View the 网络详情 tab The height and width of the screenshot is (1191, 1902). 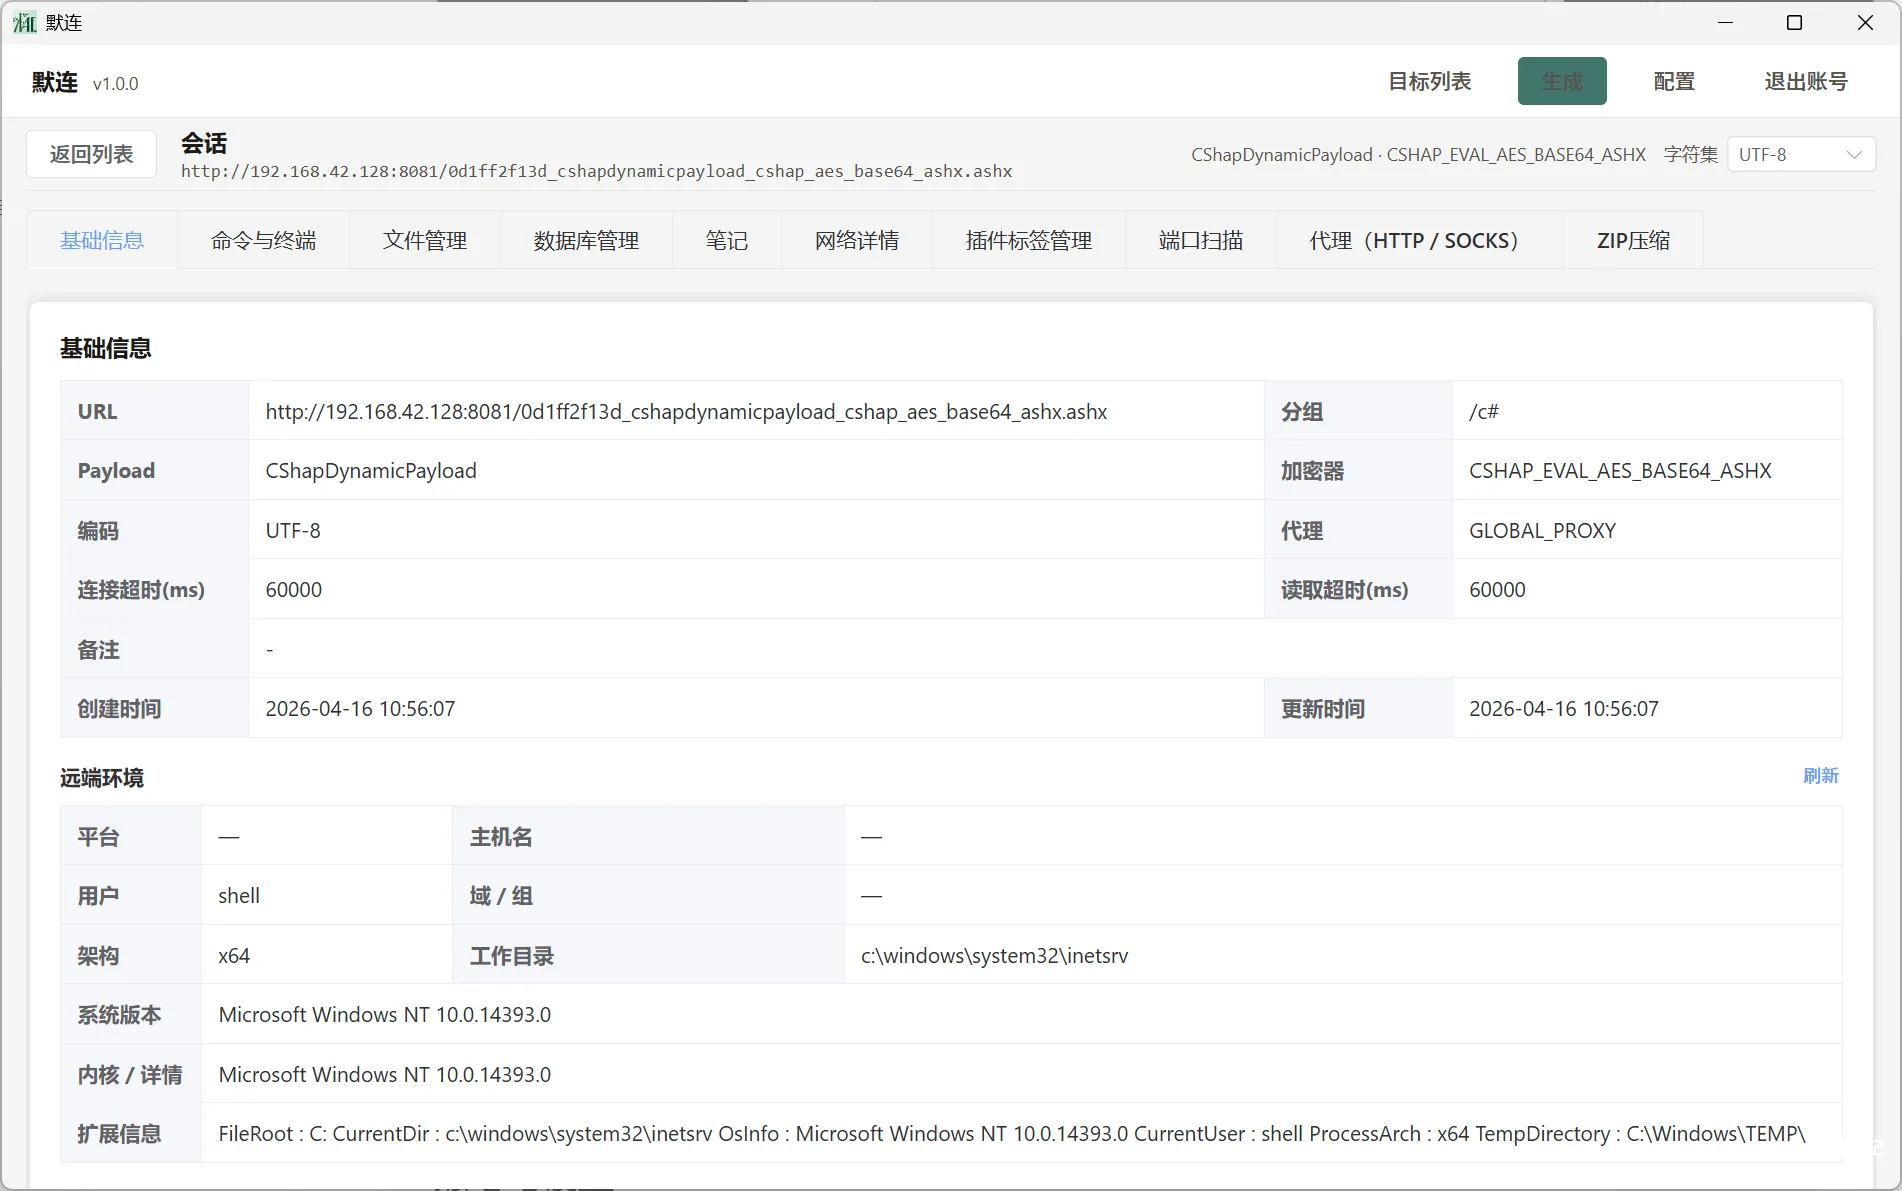(856, 240)
